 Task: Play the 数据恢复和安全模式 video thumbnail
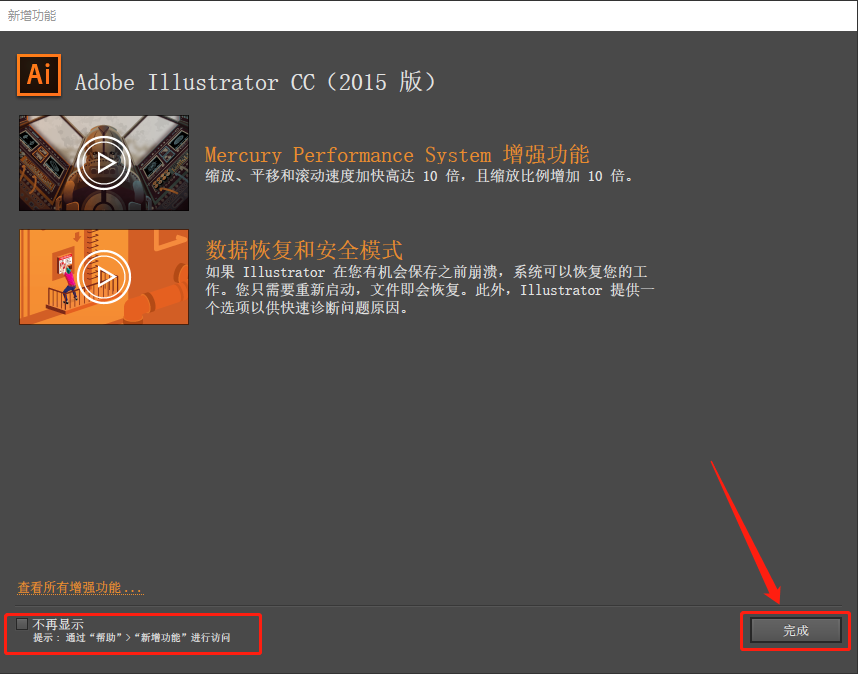[104, 277]
